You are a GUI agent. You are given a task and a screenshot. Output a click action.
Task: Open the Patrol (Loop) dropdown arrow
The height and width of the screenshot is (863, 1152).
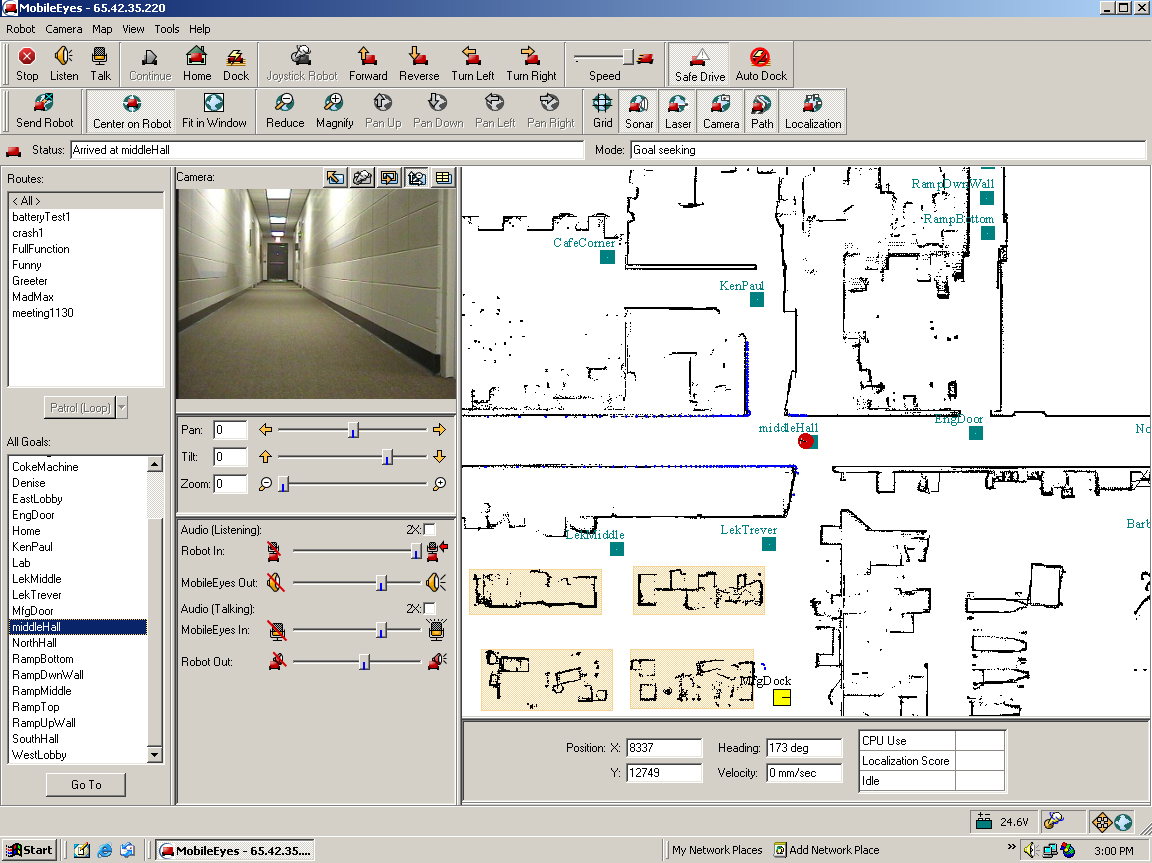pyautogui.click(x=122, y=407)
